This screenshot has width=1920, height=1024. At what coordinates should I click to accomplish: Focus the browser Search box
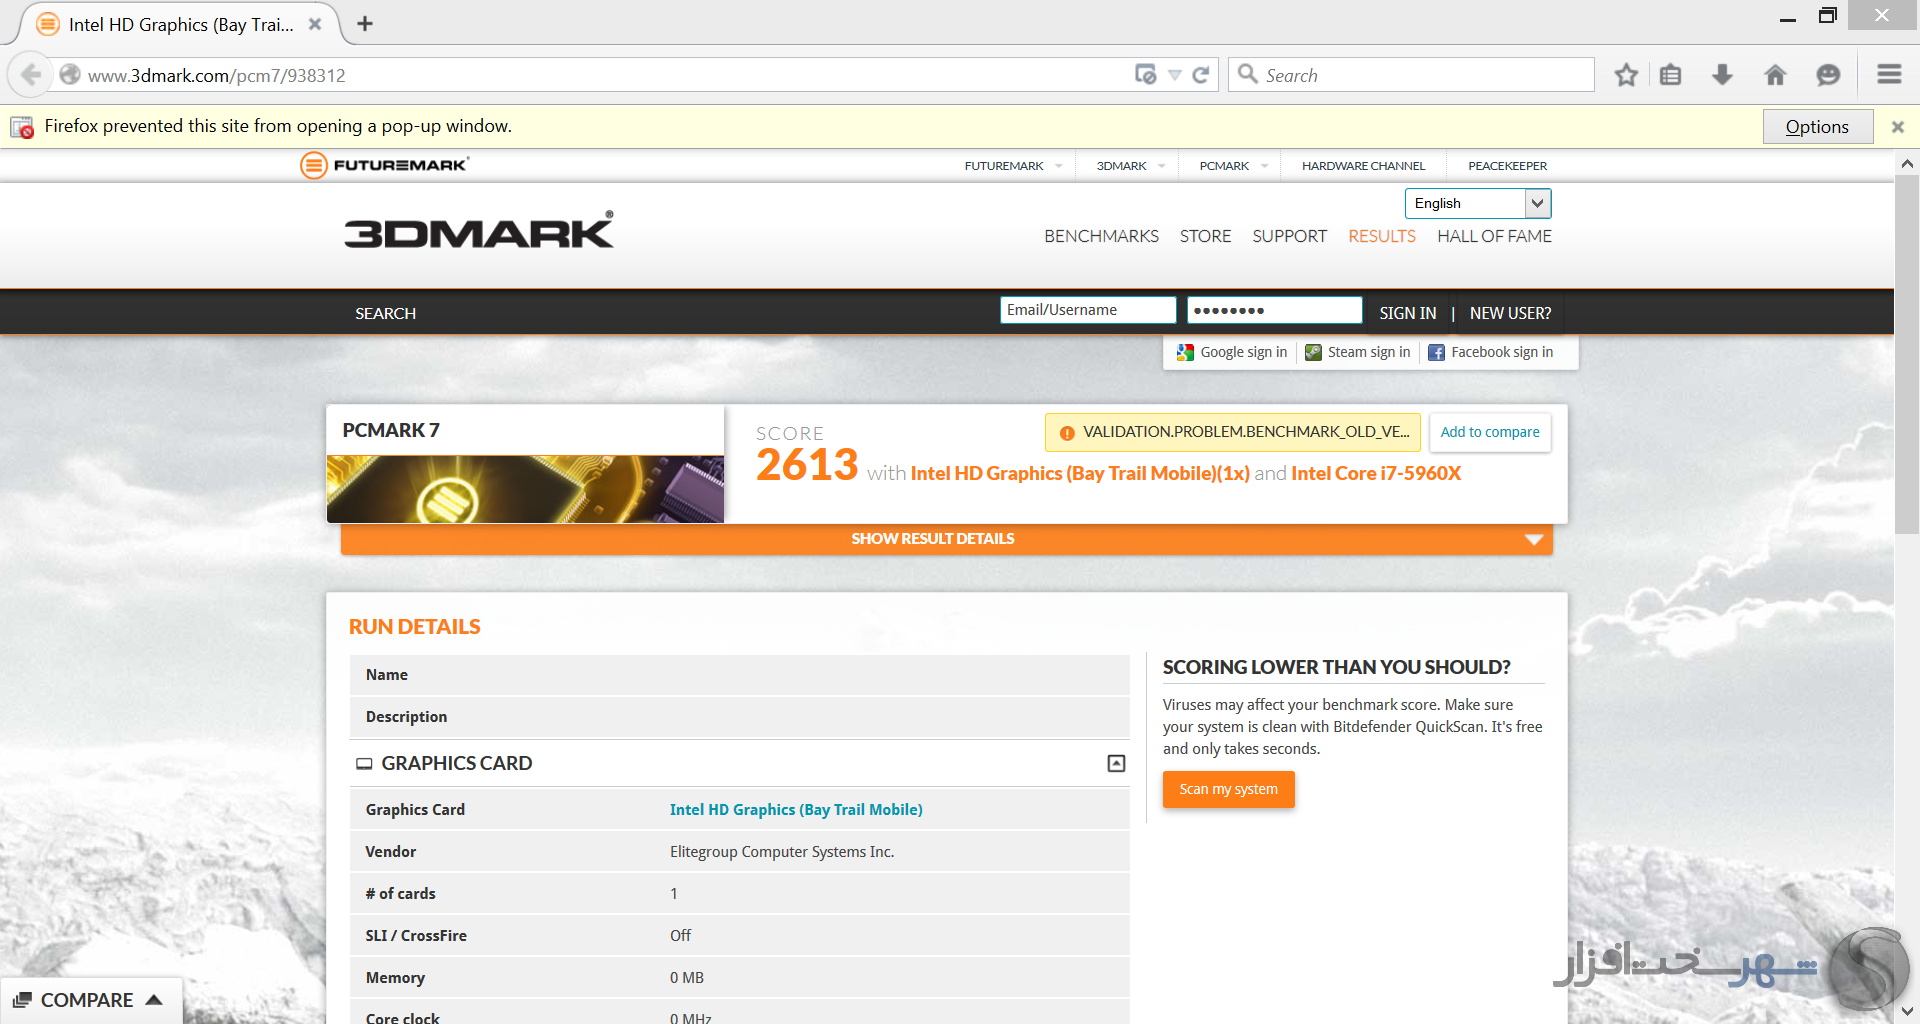point(1411,75)
